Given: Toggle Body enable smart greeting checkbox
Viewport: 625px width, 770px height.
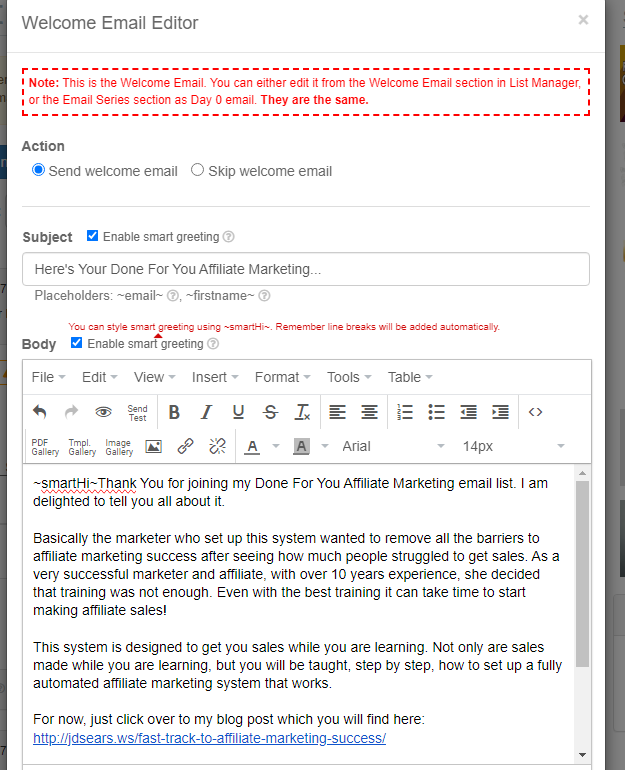Looking at the screenshot, I should pos(77,343).
